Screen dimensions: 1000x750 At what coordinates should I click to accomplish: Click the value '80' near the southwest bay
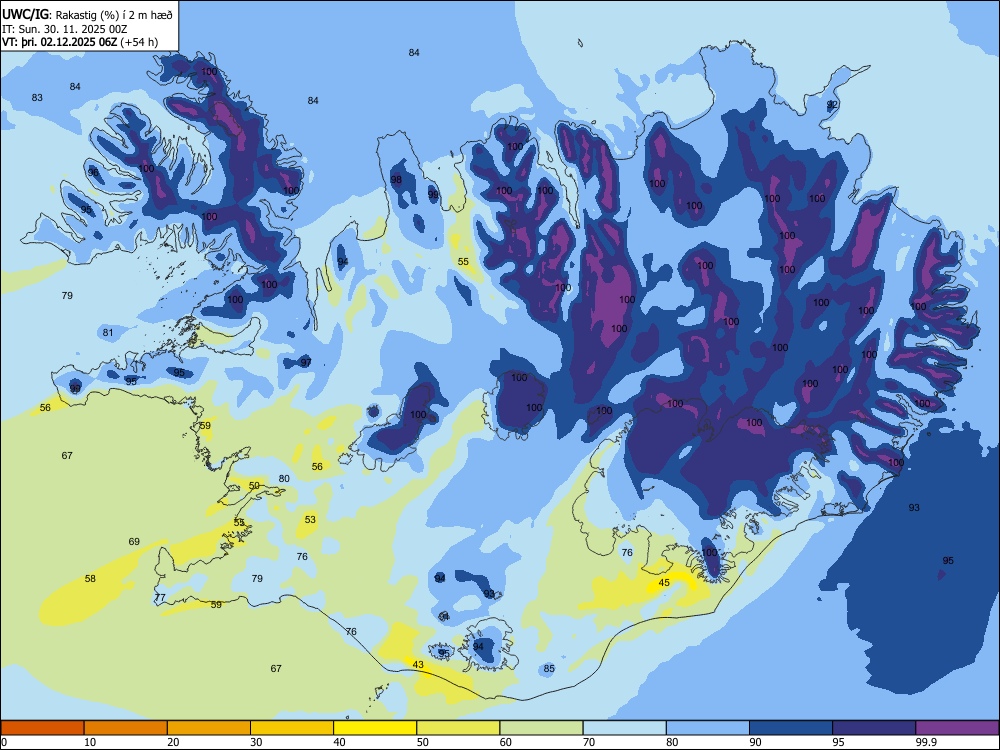(284, 478)
